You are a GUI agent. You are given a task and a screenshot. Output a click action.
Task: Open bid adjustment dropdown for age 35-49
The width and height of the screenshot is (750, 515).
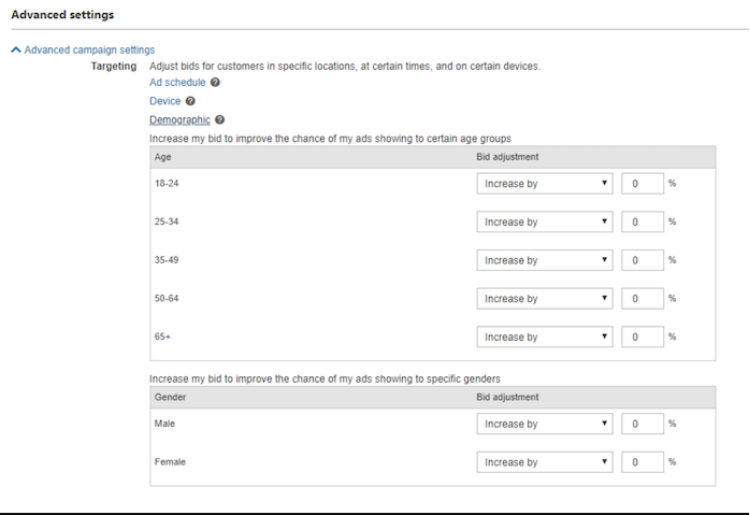pyautogui.click(x=545, y=260)
